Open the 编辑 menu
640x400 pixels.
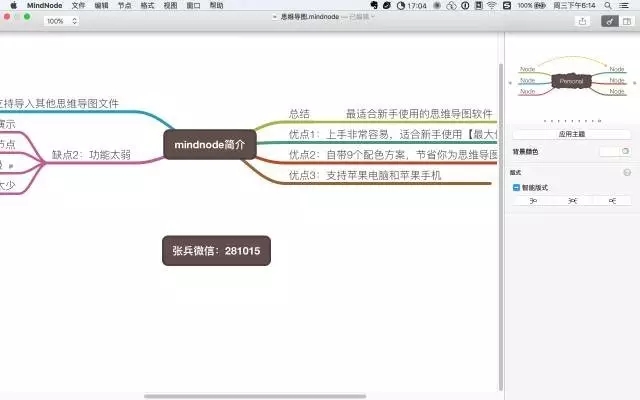point(101,5)
